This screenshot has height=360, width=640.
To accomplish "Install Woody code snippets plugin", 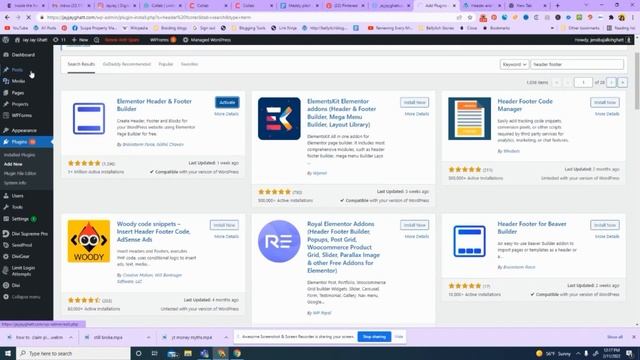I will coord(224,225).
